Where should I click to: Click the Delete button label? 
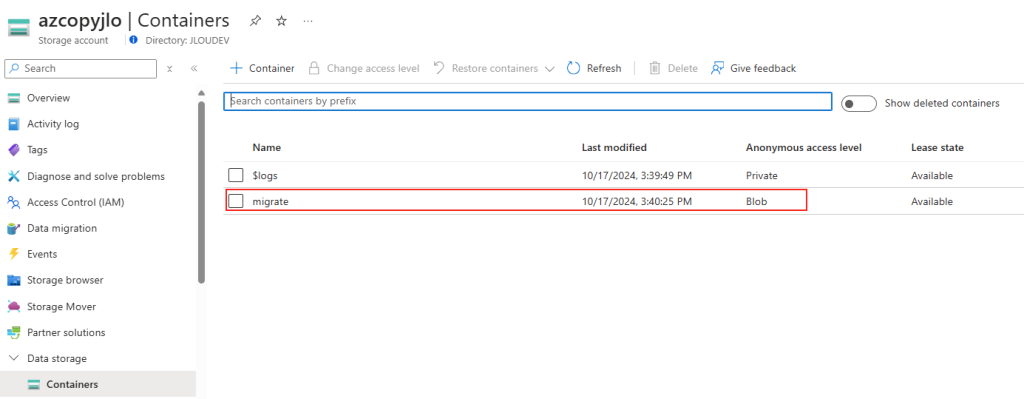click(682, 68)
